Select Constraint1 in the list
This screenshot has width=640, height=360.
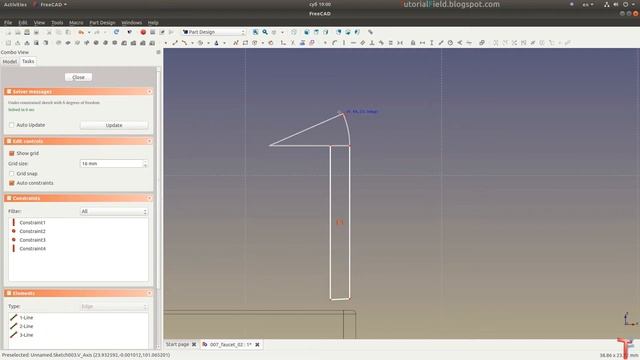pos(33,223)
